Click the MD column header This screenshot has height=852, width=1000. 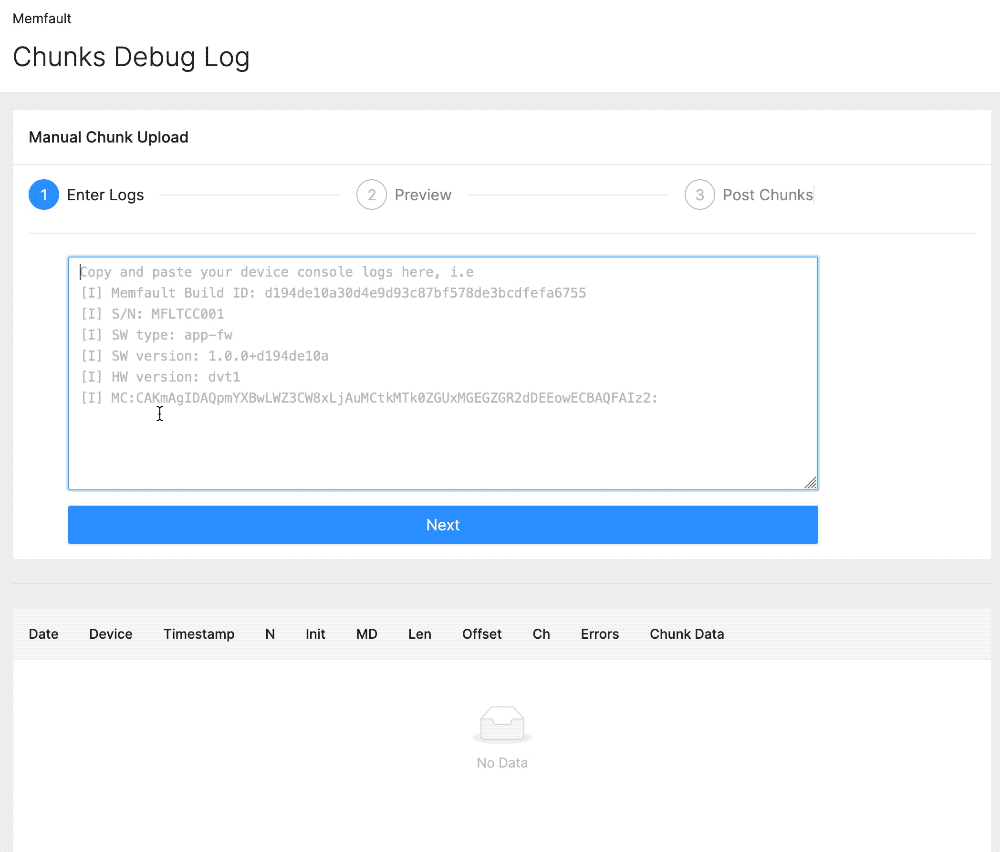click(x=367, y=634)
